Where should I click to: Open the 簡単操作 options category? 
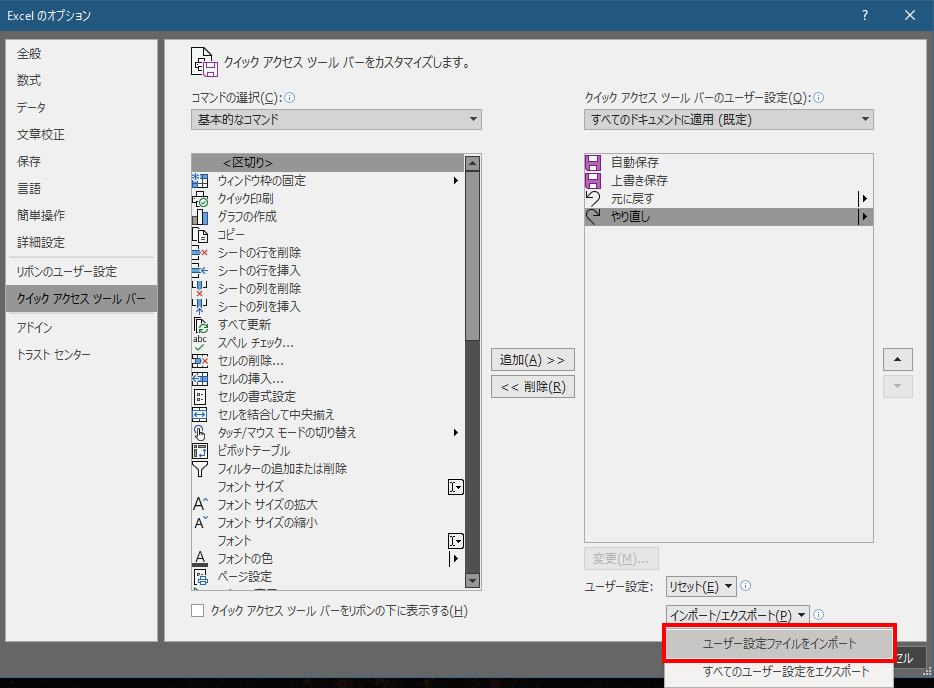[82, 215]
